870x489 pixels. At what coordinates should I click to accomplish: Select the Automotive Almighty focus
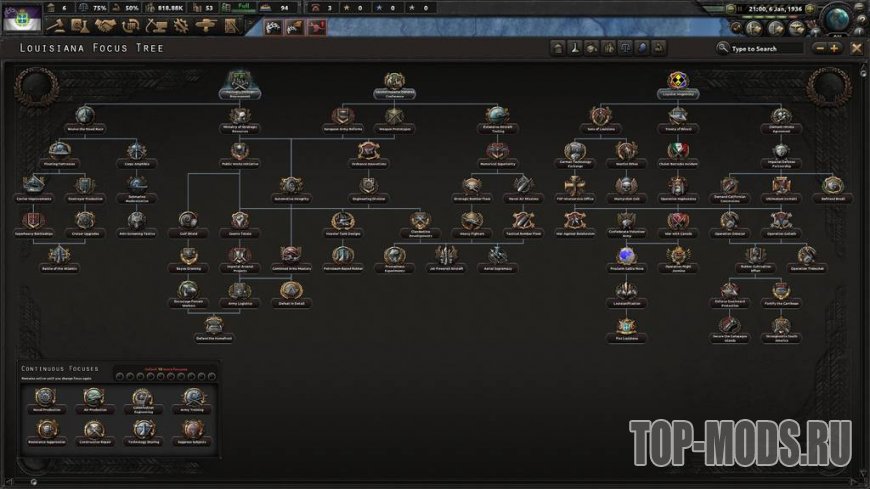(291, 185)
